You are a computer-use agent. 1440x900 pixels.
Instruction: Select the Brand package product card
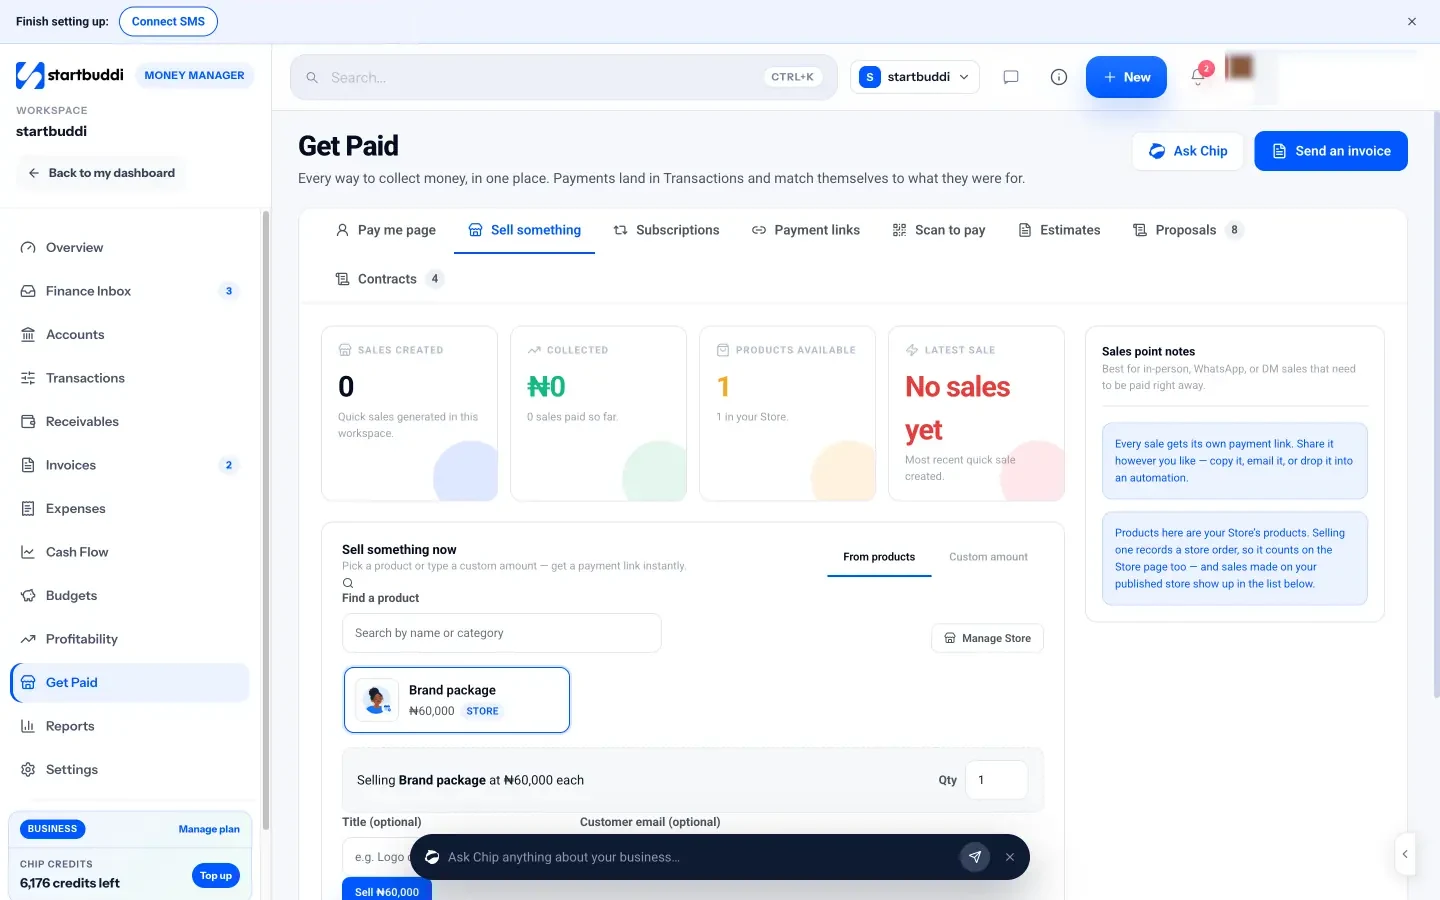457,700
